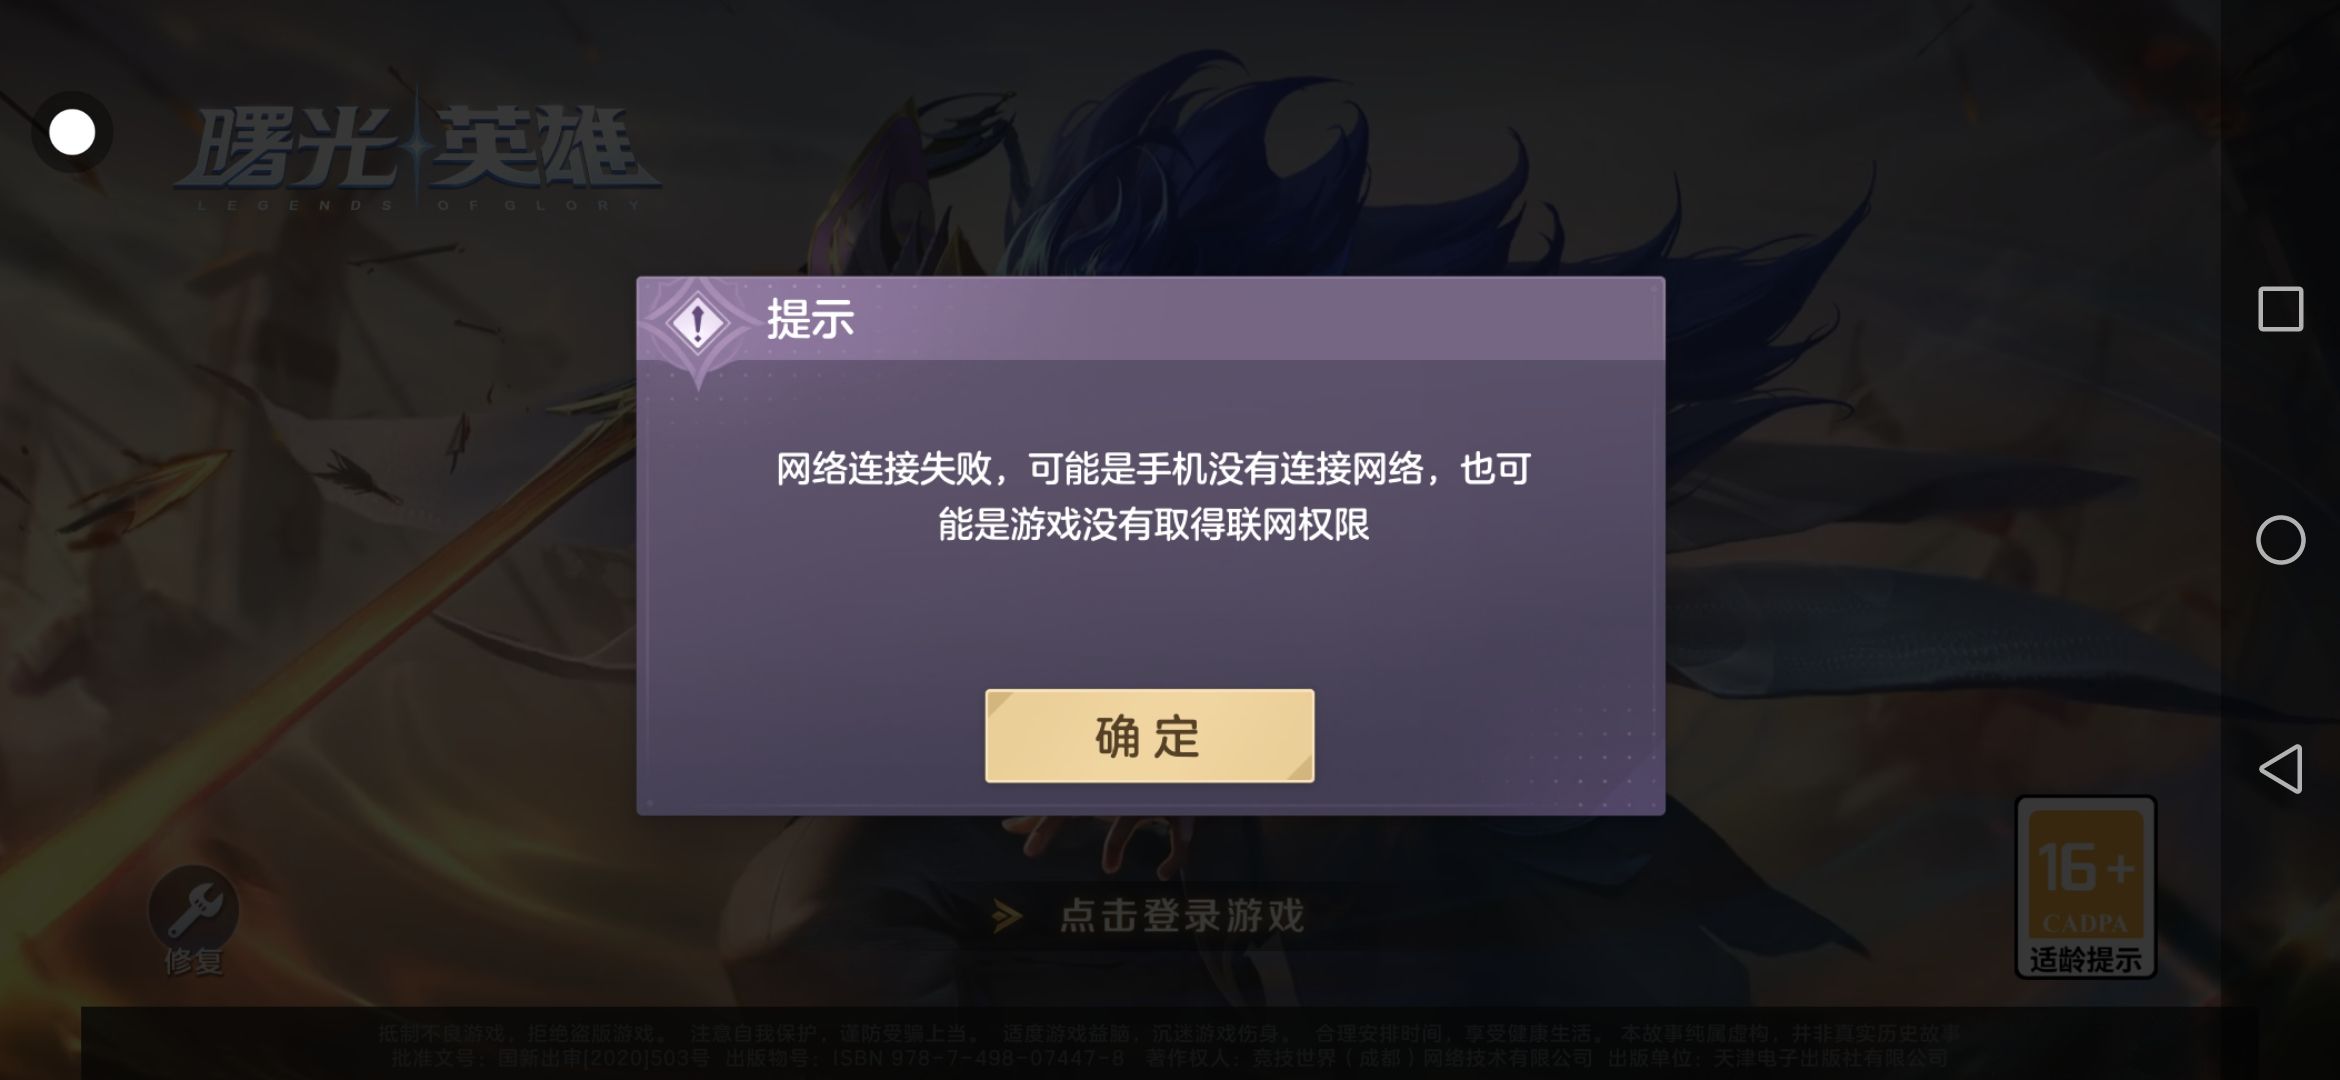Click the 修复 text label

193,962
